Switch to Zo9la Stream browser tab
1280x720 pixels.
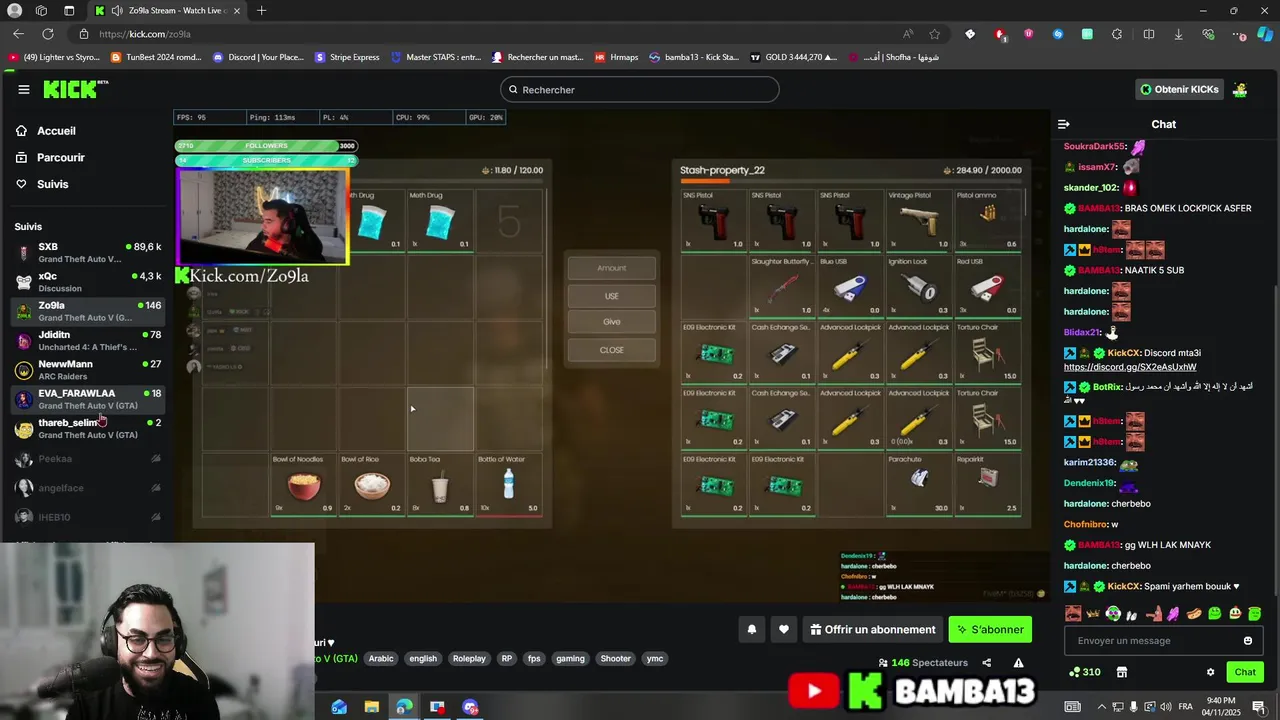pos(166,10)
